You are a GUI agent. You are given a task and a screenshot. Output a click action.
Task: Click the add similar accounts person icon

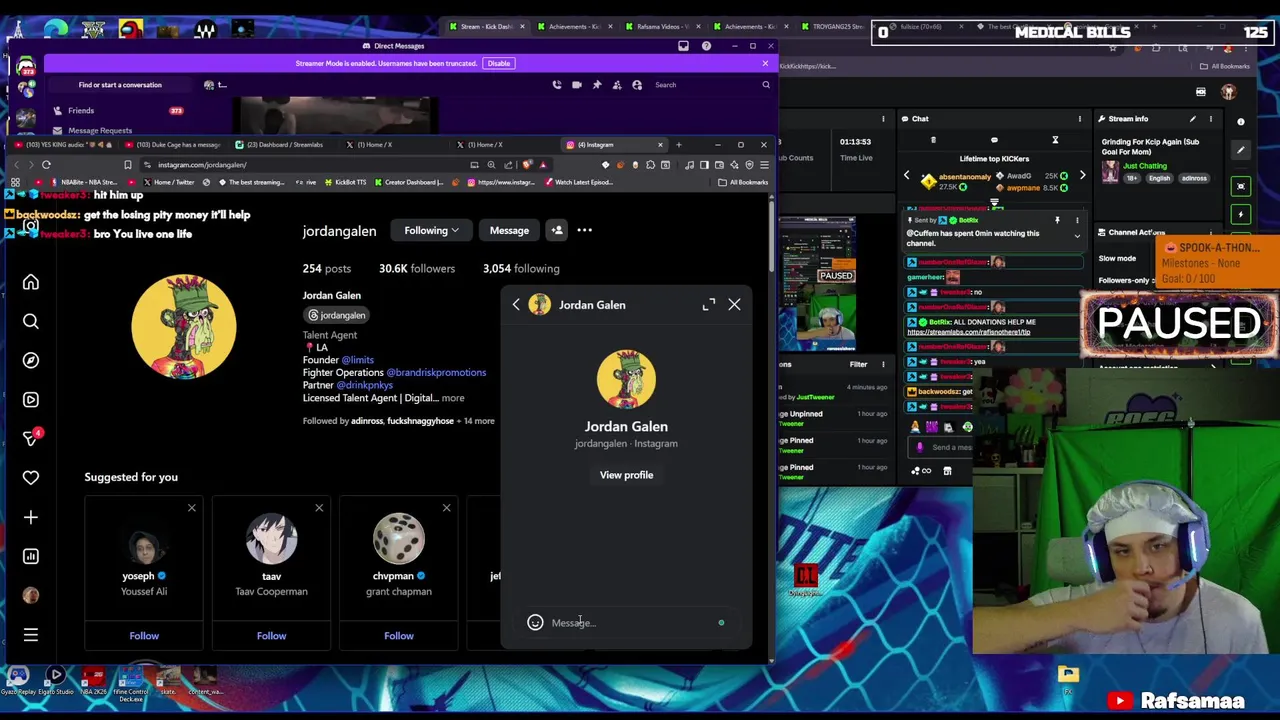557,231
